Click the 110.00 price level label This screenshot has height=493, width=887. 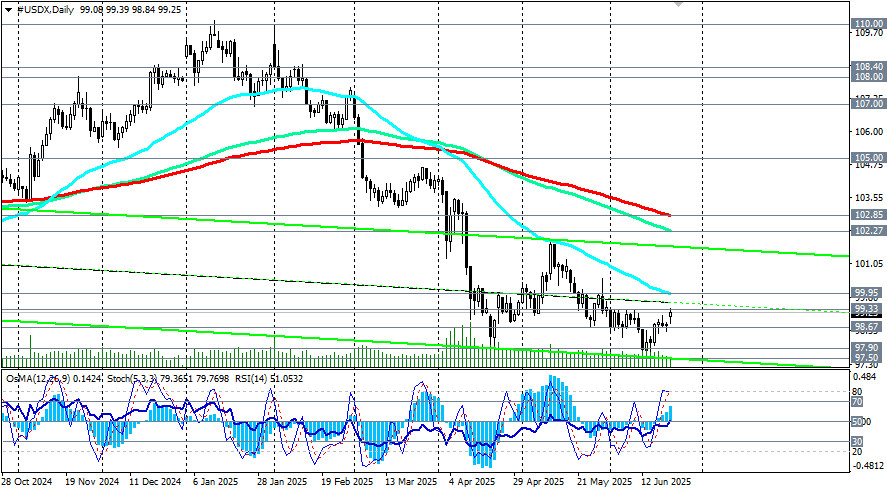click(x=868, y=24)
